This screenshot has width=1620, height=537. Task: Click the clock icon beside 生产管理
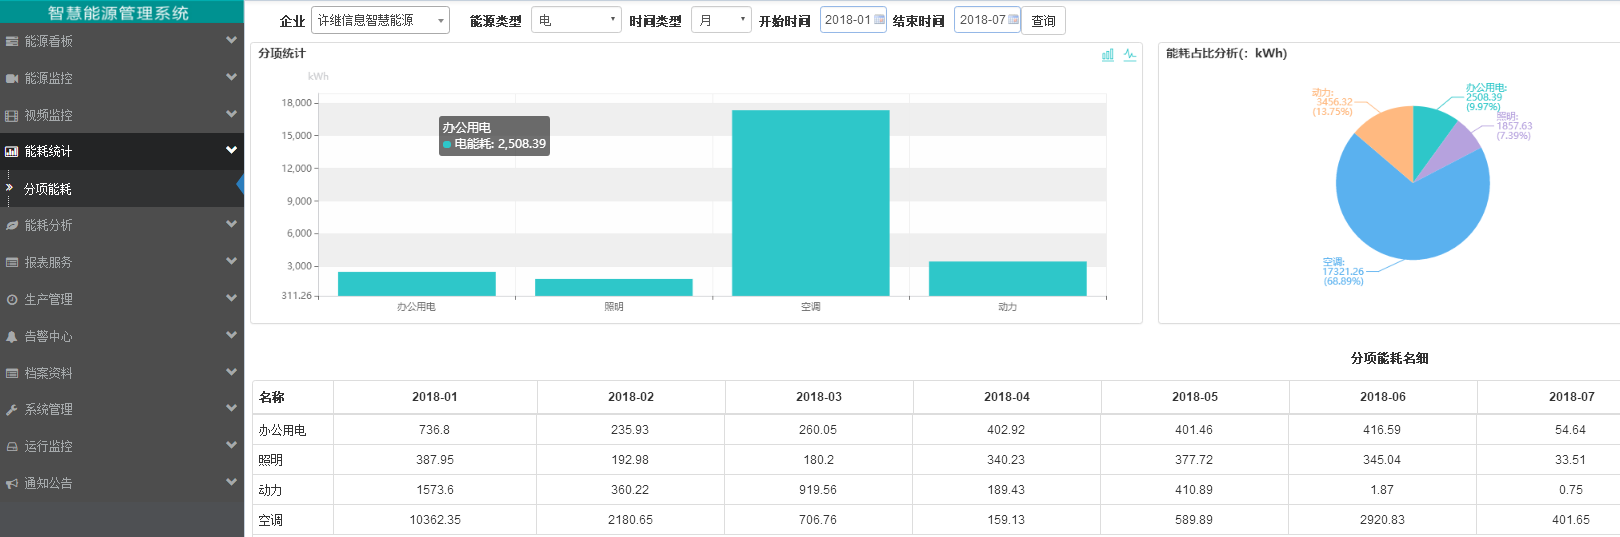tap(12, 300)
